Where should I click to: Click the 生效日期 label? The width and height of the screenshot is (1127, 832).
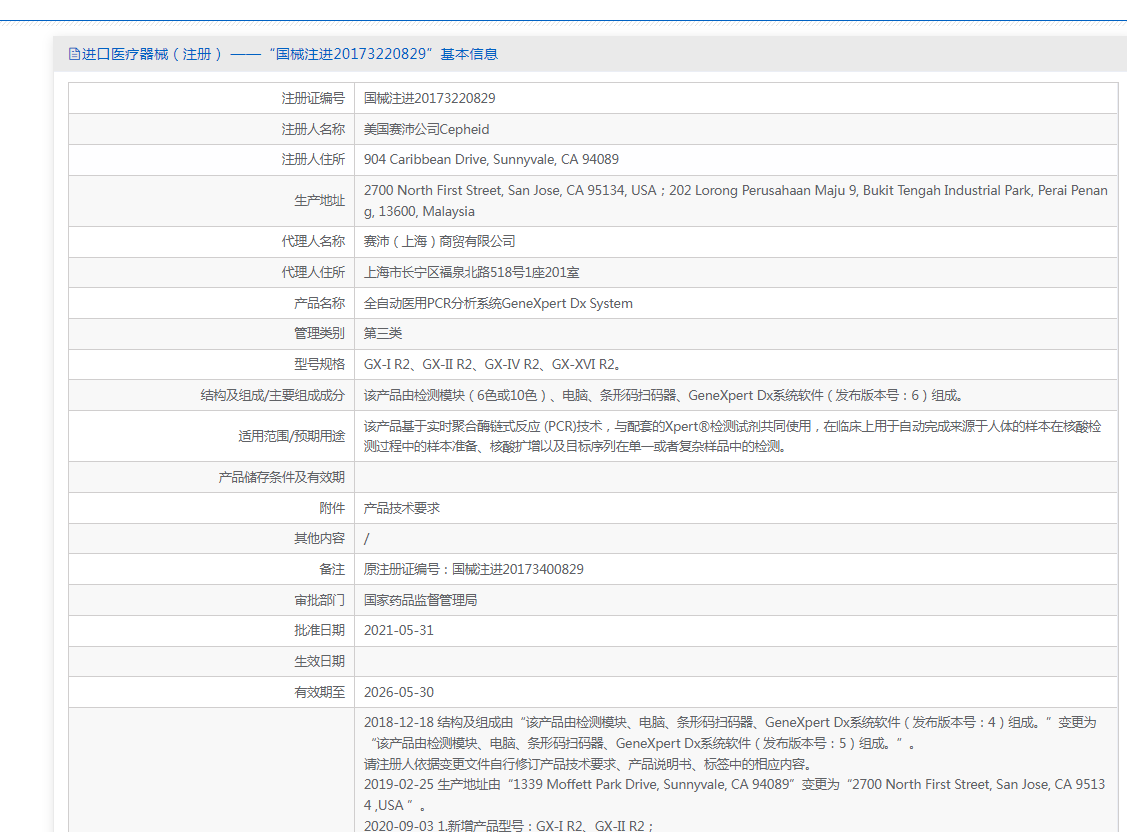coord(320,661)
